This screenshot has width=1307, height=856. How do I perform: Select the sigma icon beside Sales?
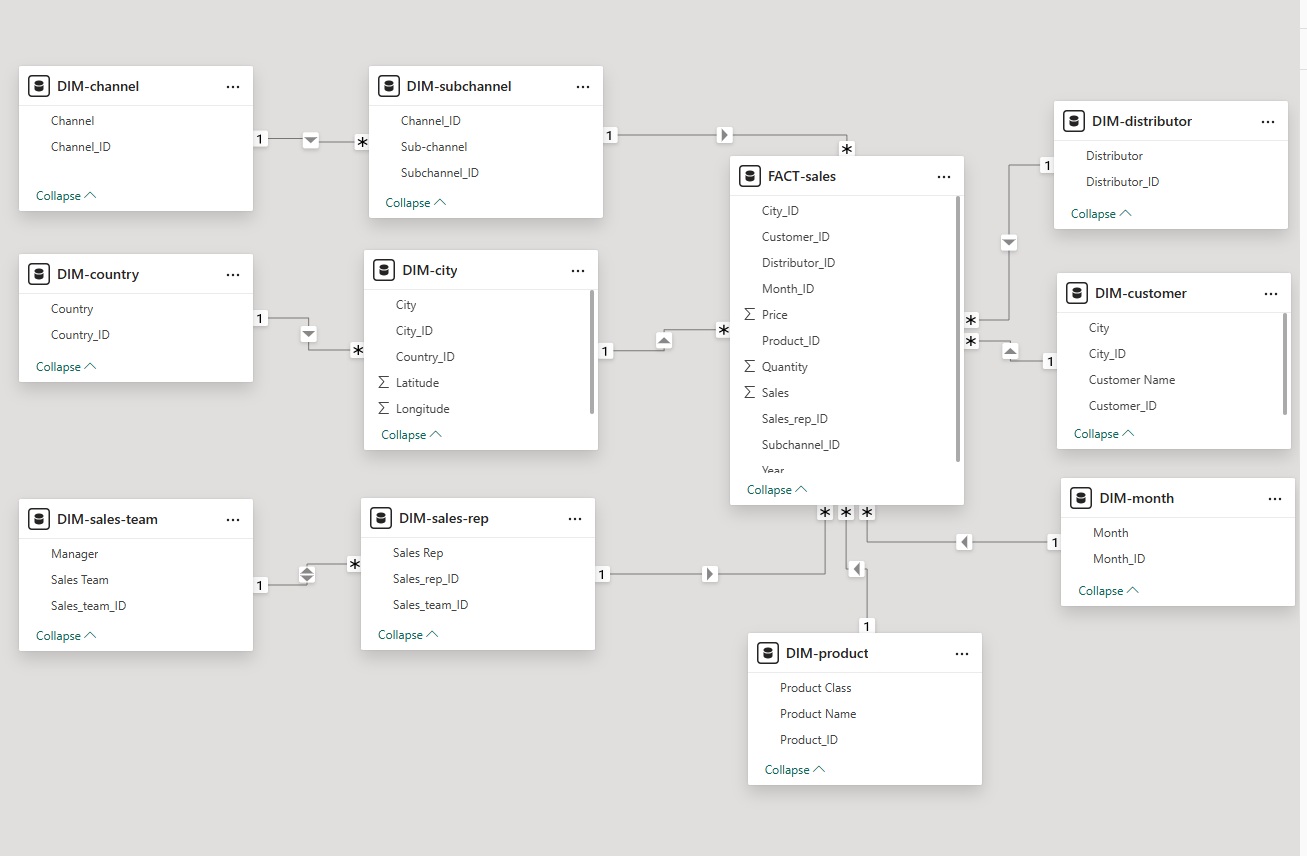click(748, 392)
